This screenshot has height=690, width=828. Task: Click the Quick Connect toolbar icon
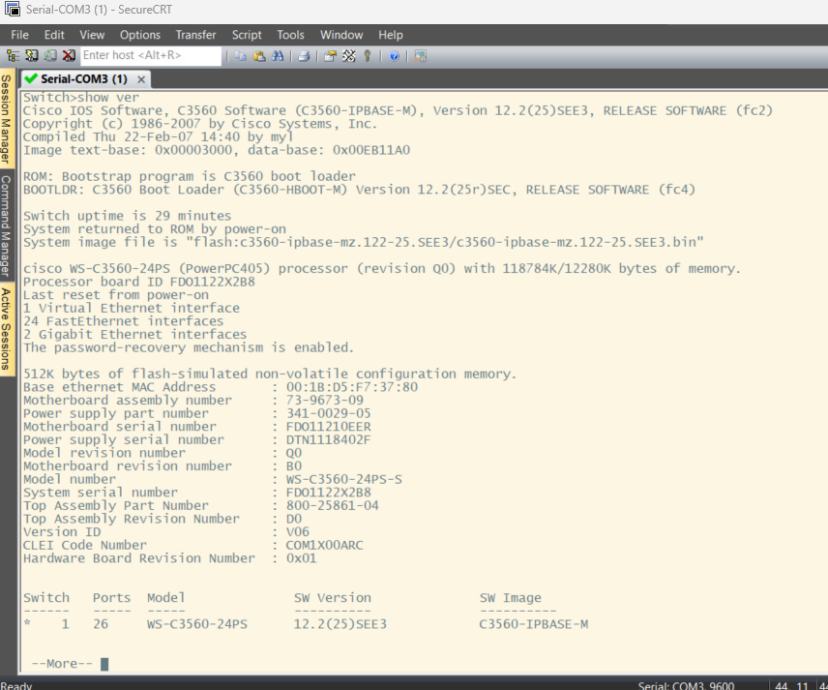click(32, 55)
